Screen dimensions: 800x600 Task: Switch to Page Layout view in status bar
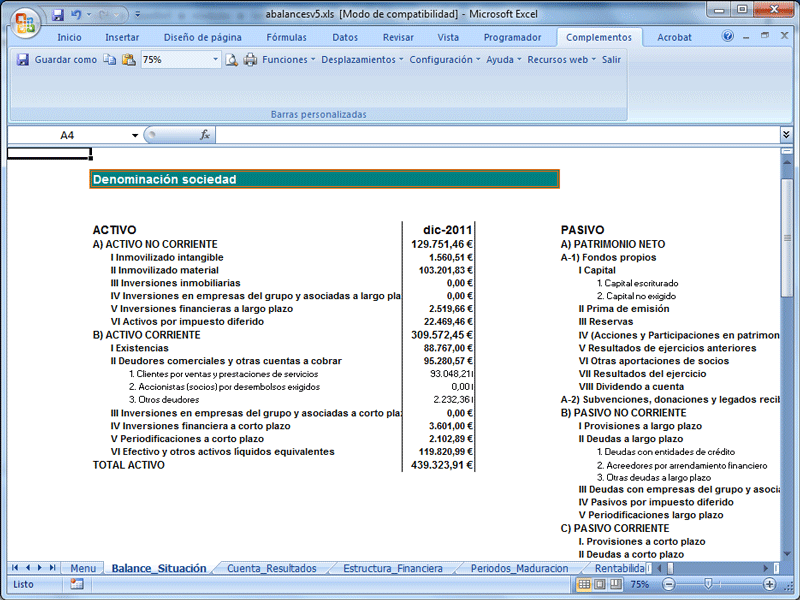[600, 584]
